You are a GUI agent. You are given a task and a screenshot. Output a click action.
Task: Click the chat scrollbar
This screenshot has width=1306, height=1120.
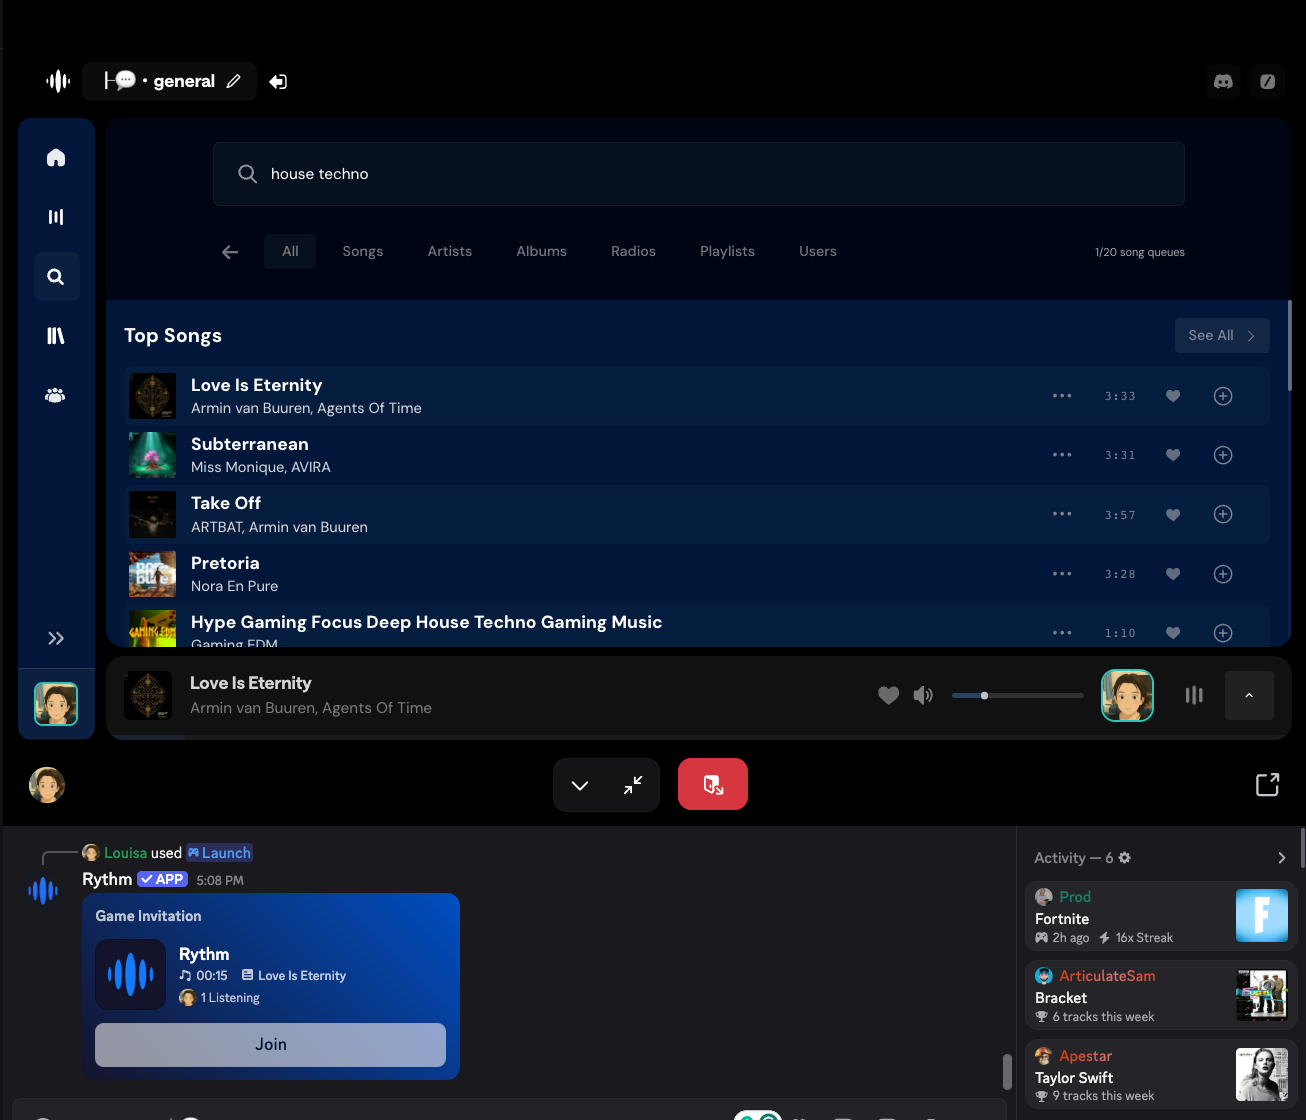[1007, 1071]
